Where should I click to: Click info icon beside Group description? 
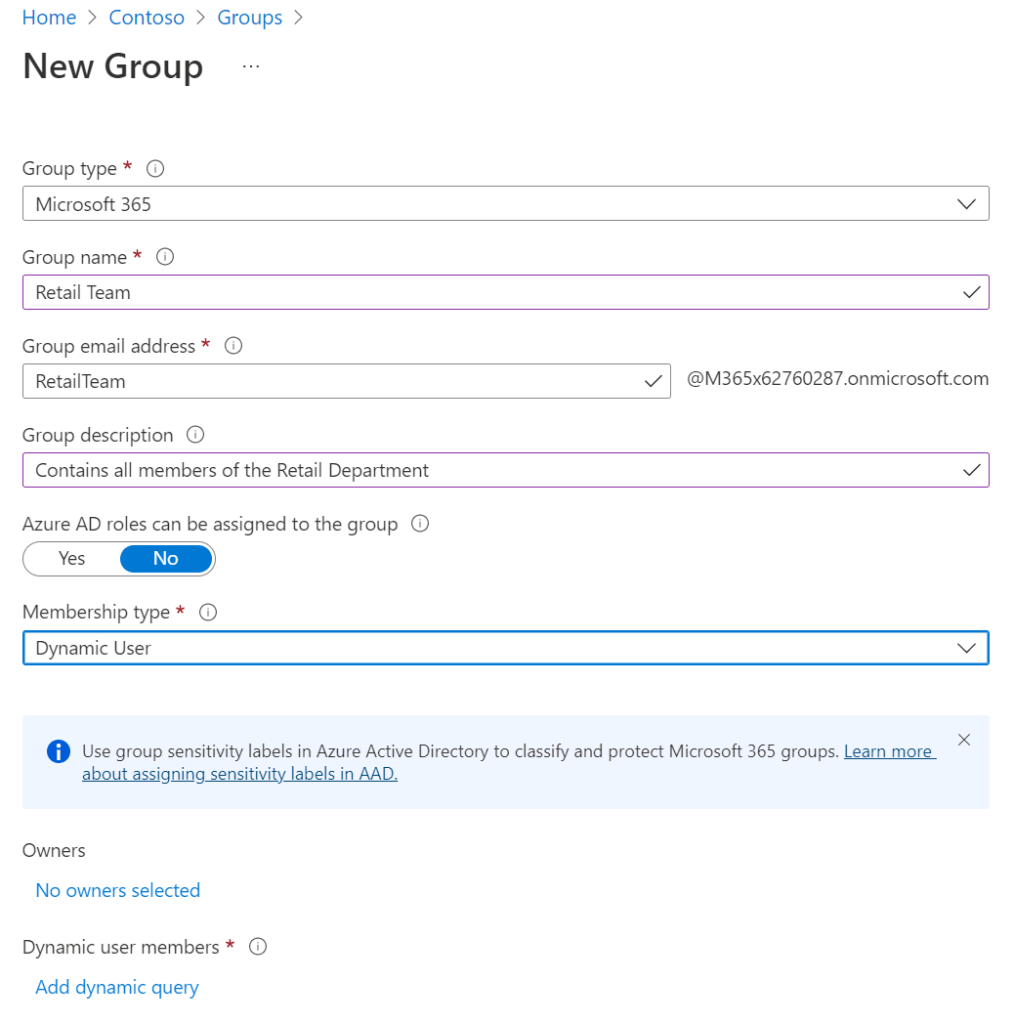tap(196, 435)
